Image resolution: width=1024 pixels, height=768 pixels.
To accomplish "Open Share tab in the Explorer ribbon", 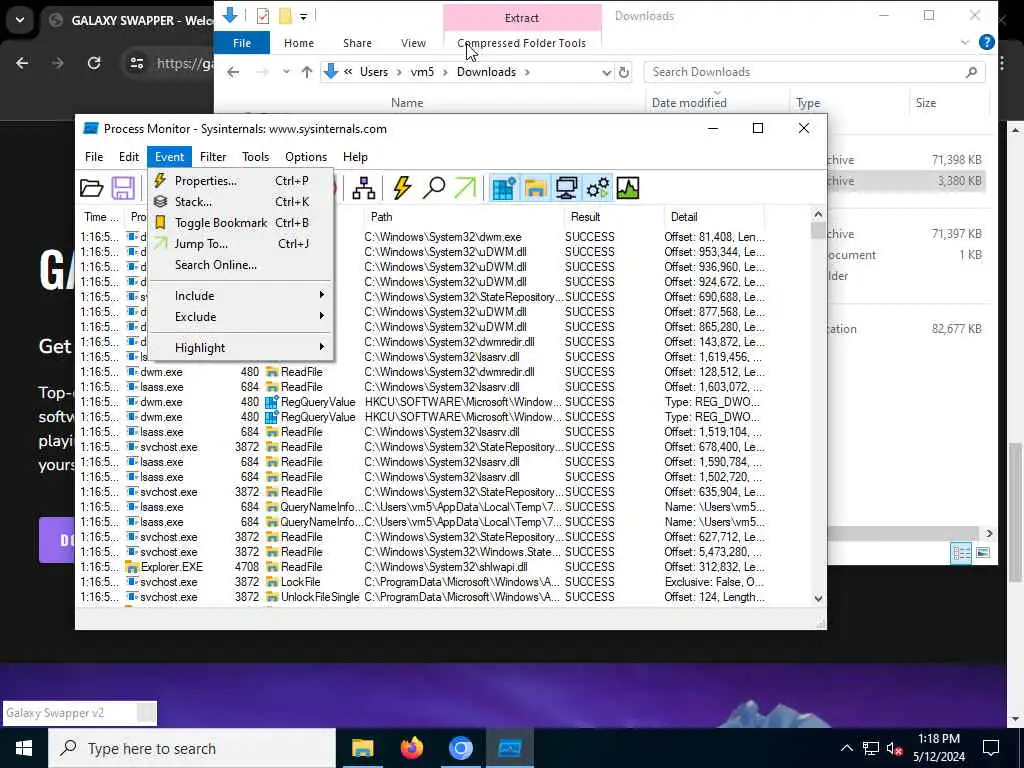I will coord(357,43).
